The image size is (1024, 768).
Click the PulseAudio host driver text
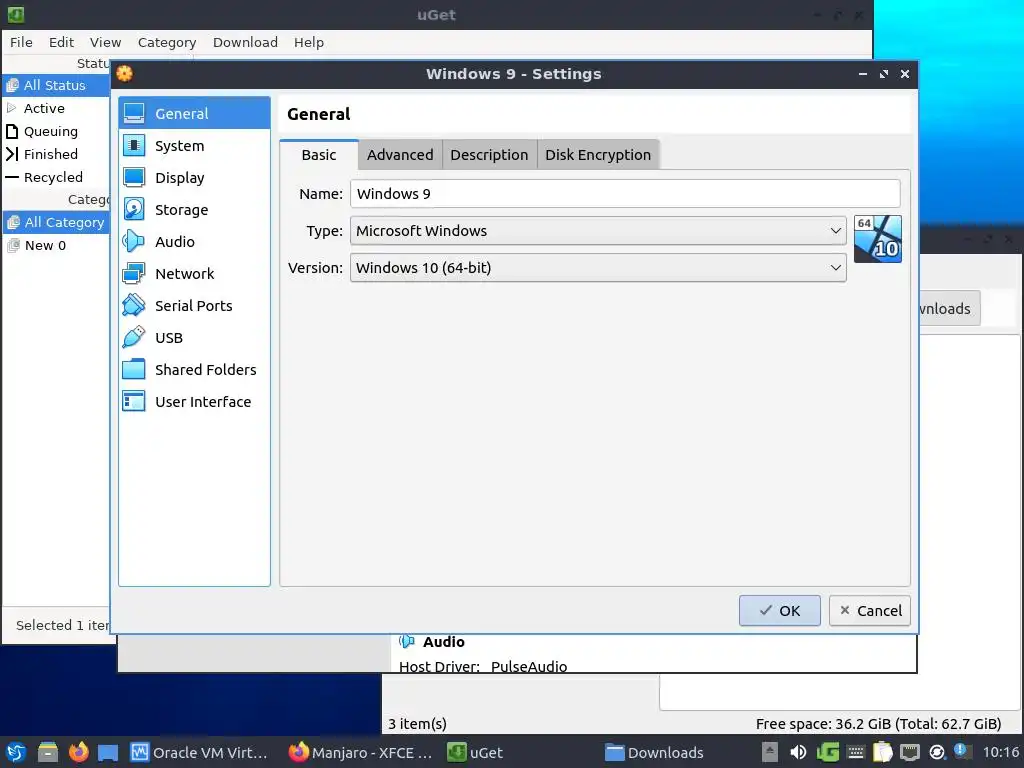[x=529, y=666]
